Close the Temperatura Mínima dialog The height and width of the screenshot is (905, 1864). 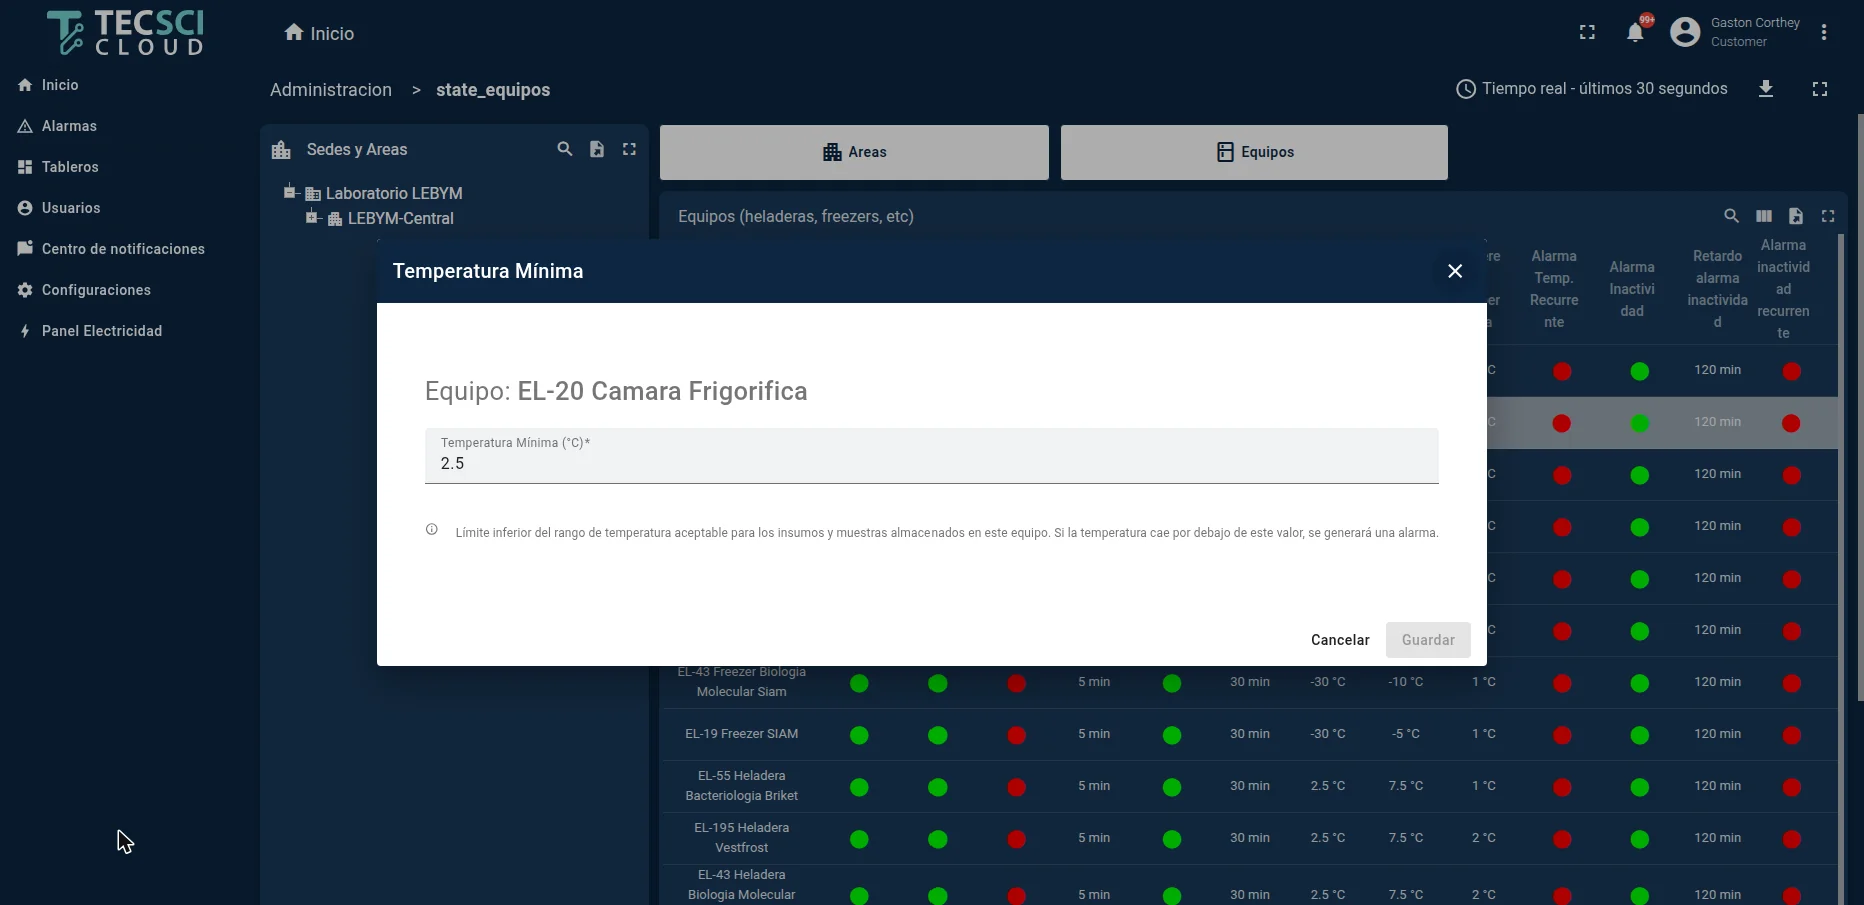[1455, 271]
